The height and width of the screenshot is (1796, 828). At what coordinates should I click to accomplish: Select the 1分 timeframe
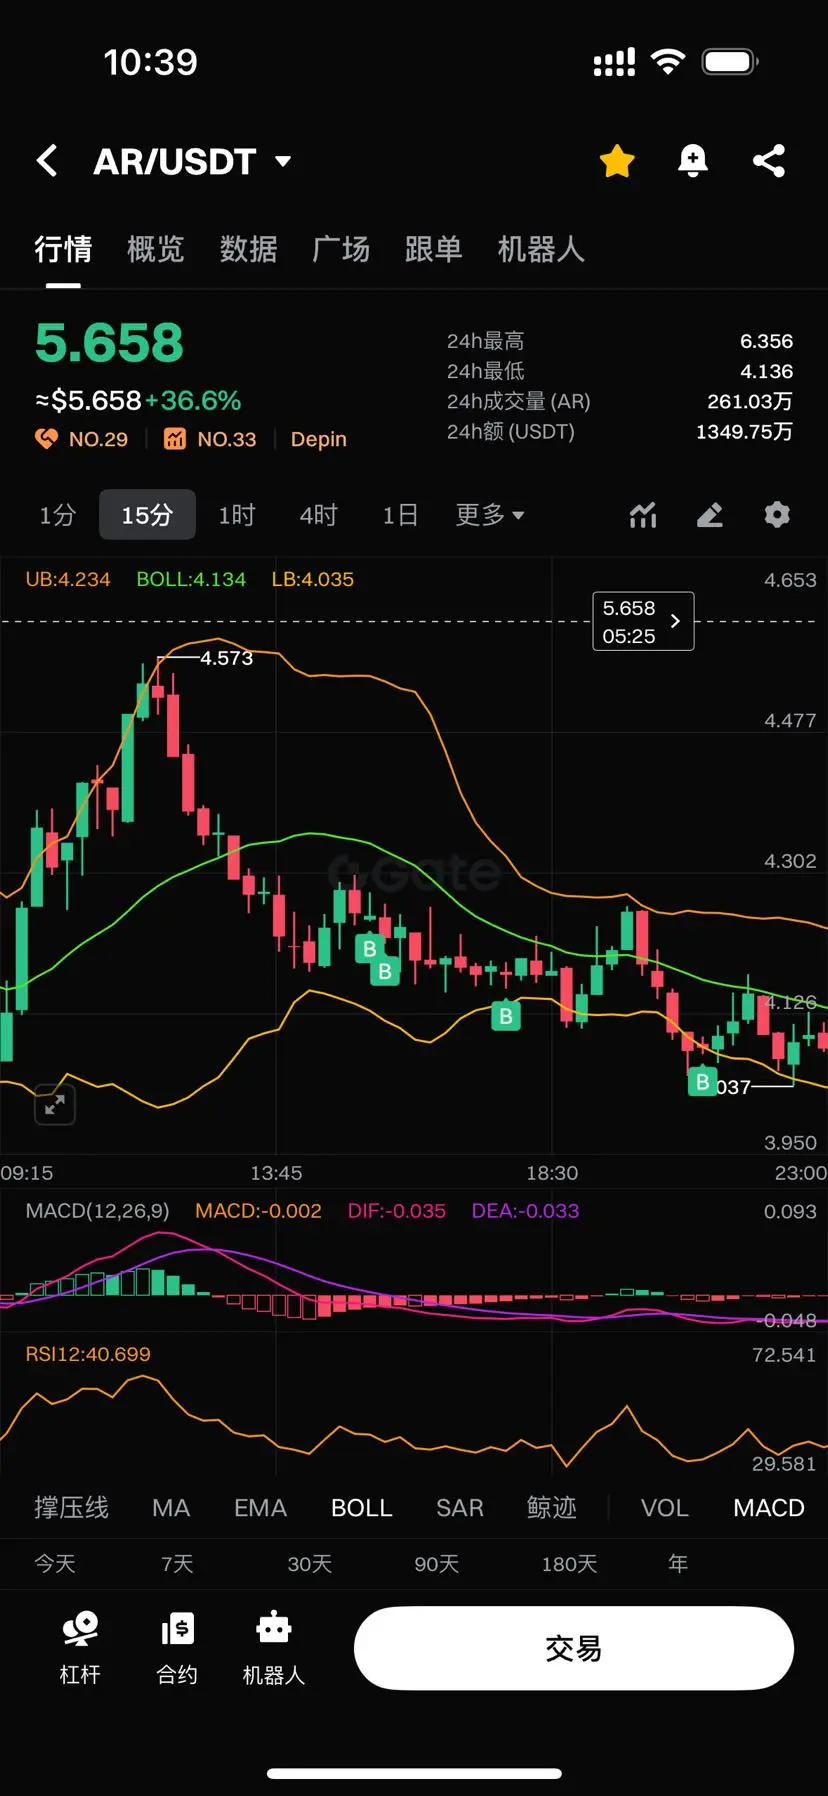(58, 515)
